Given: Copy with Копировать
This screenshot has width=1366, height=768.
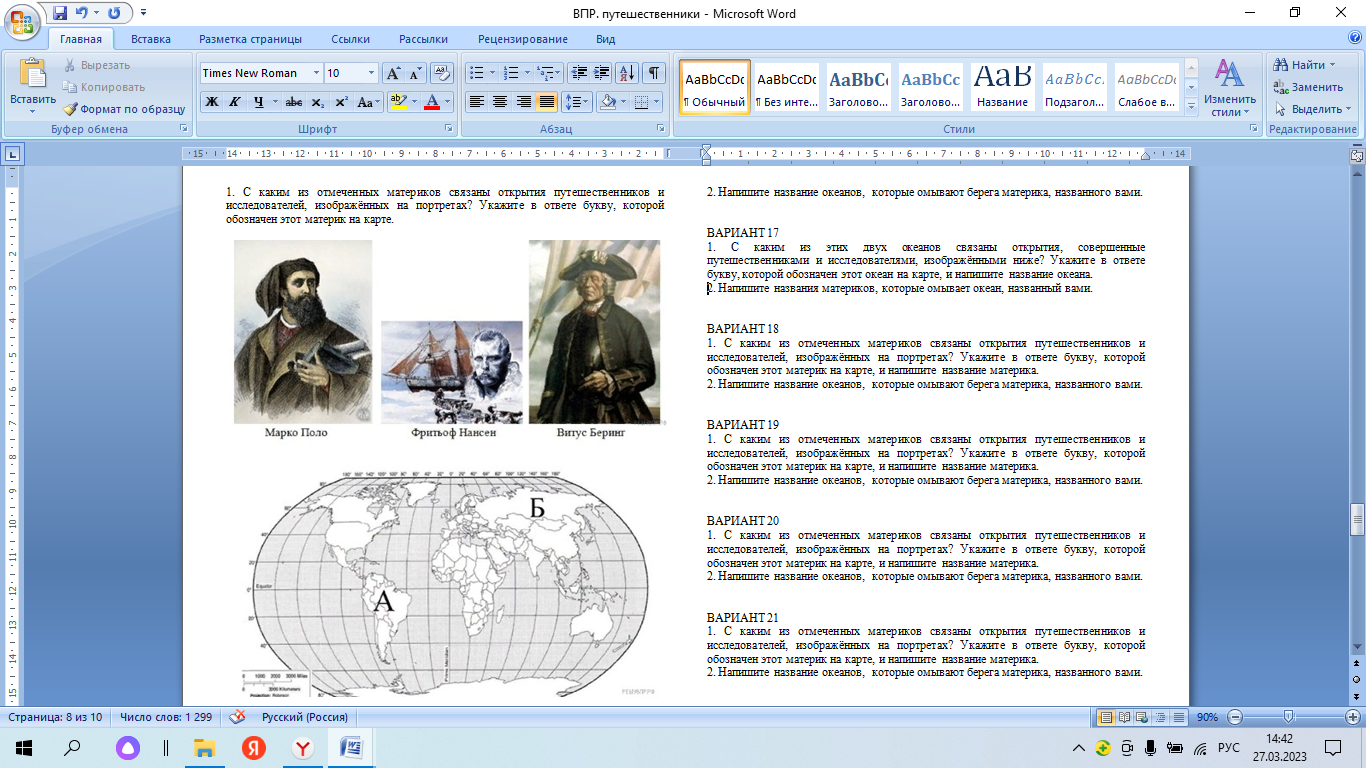Looking at the screenshot, I should tap(103, 87).
